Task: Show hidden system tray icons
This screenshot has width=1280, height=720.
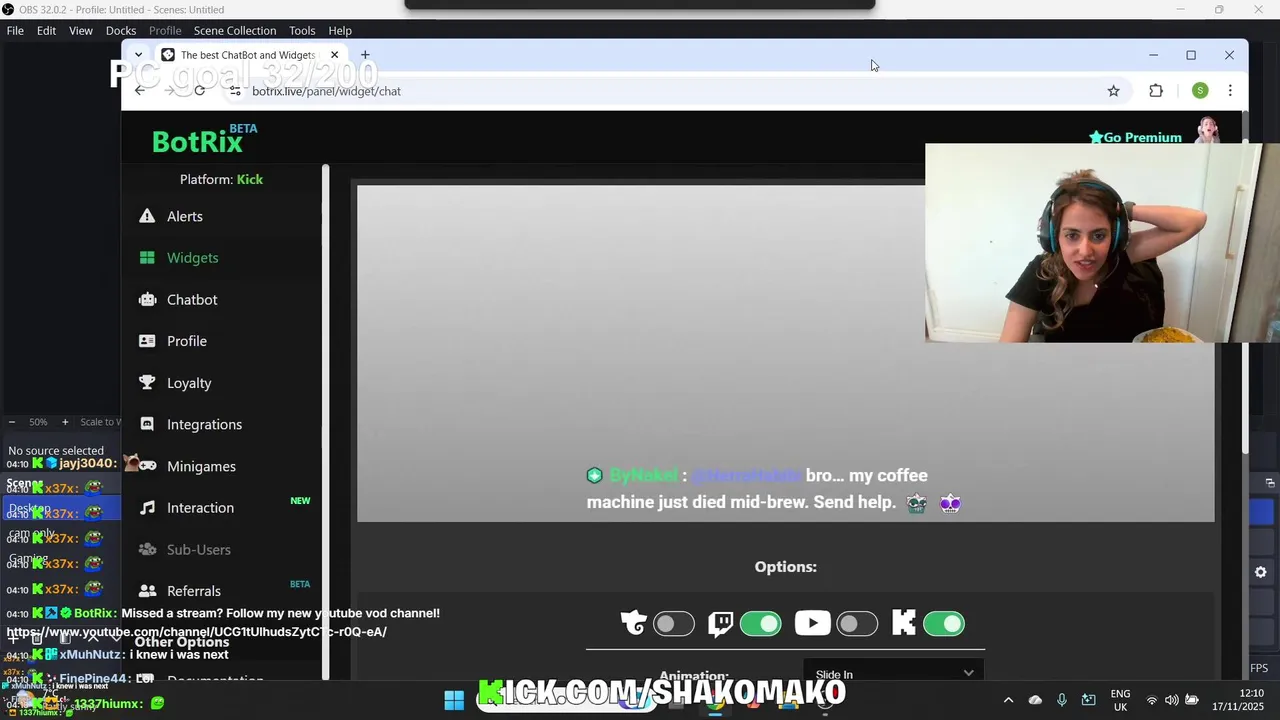Action: click(x=1008, y=700)
